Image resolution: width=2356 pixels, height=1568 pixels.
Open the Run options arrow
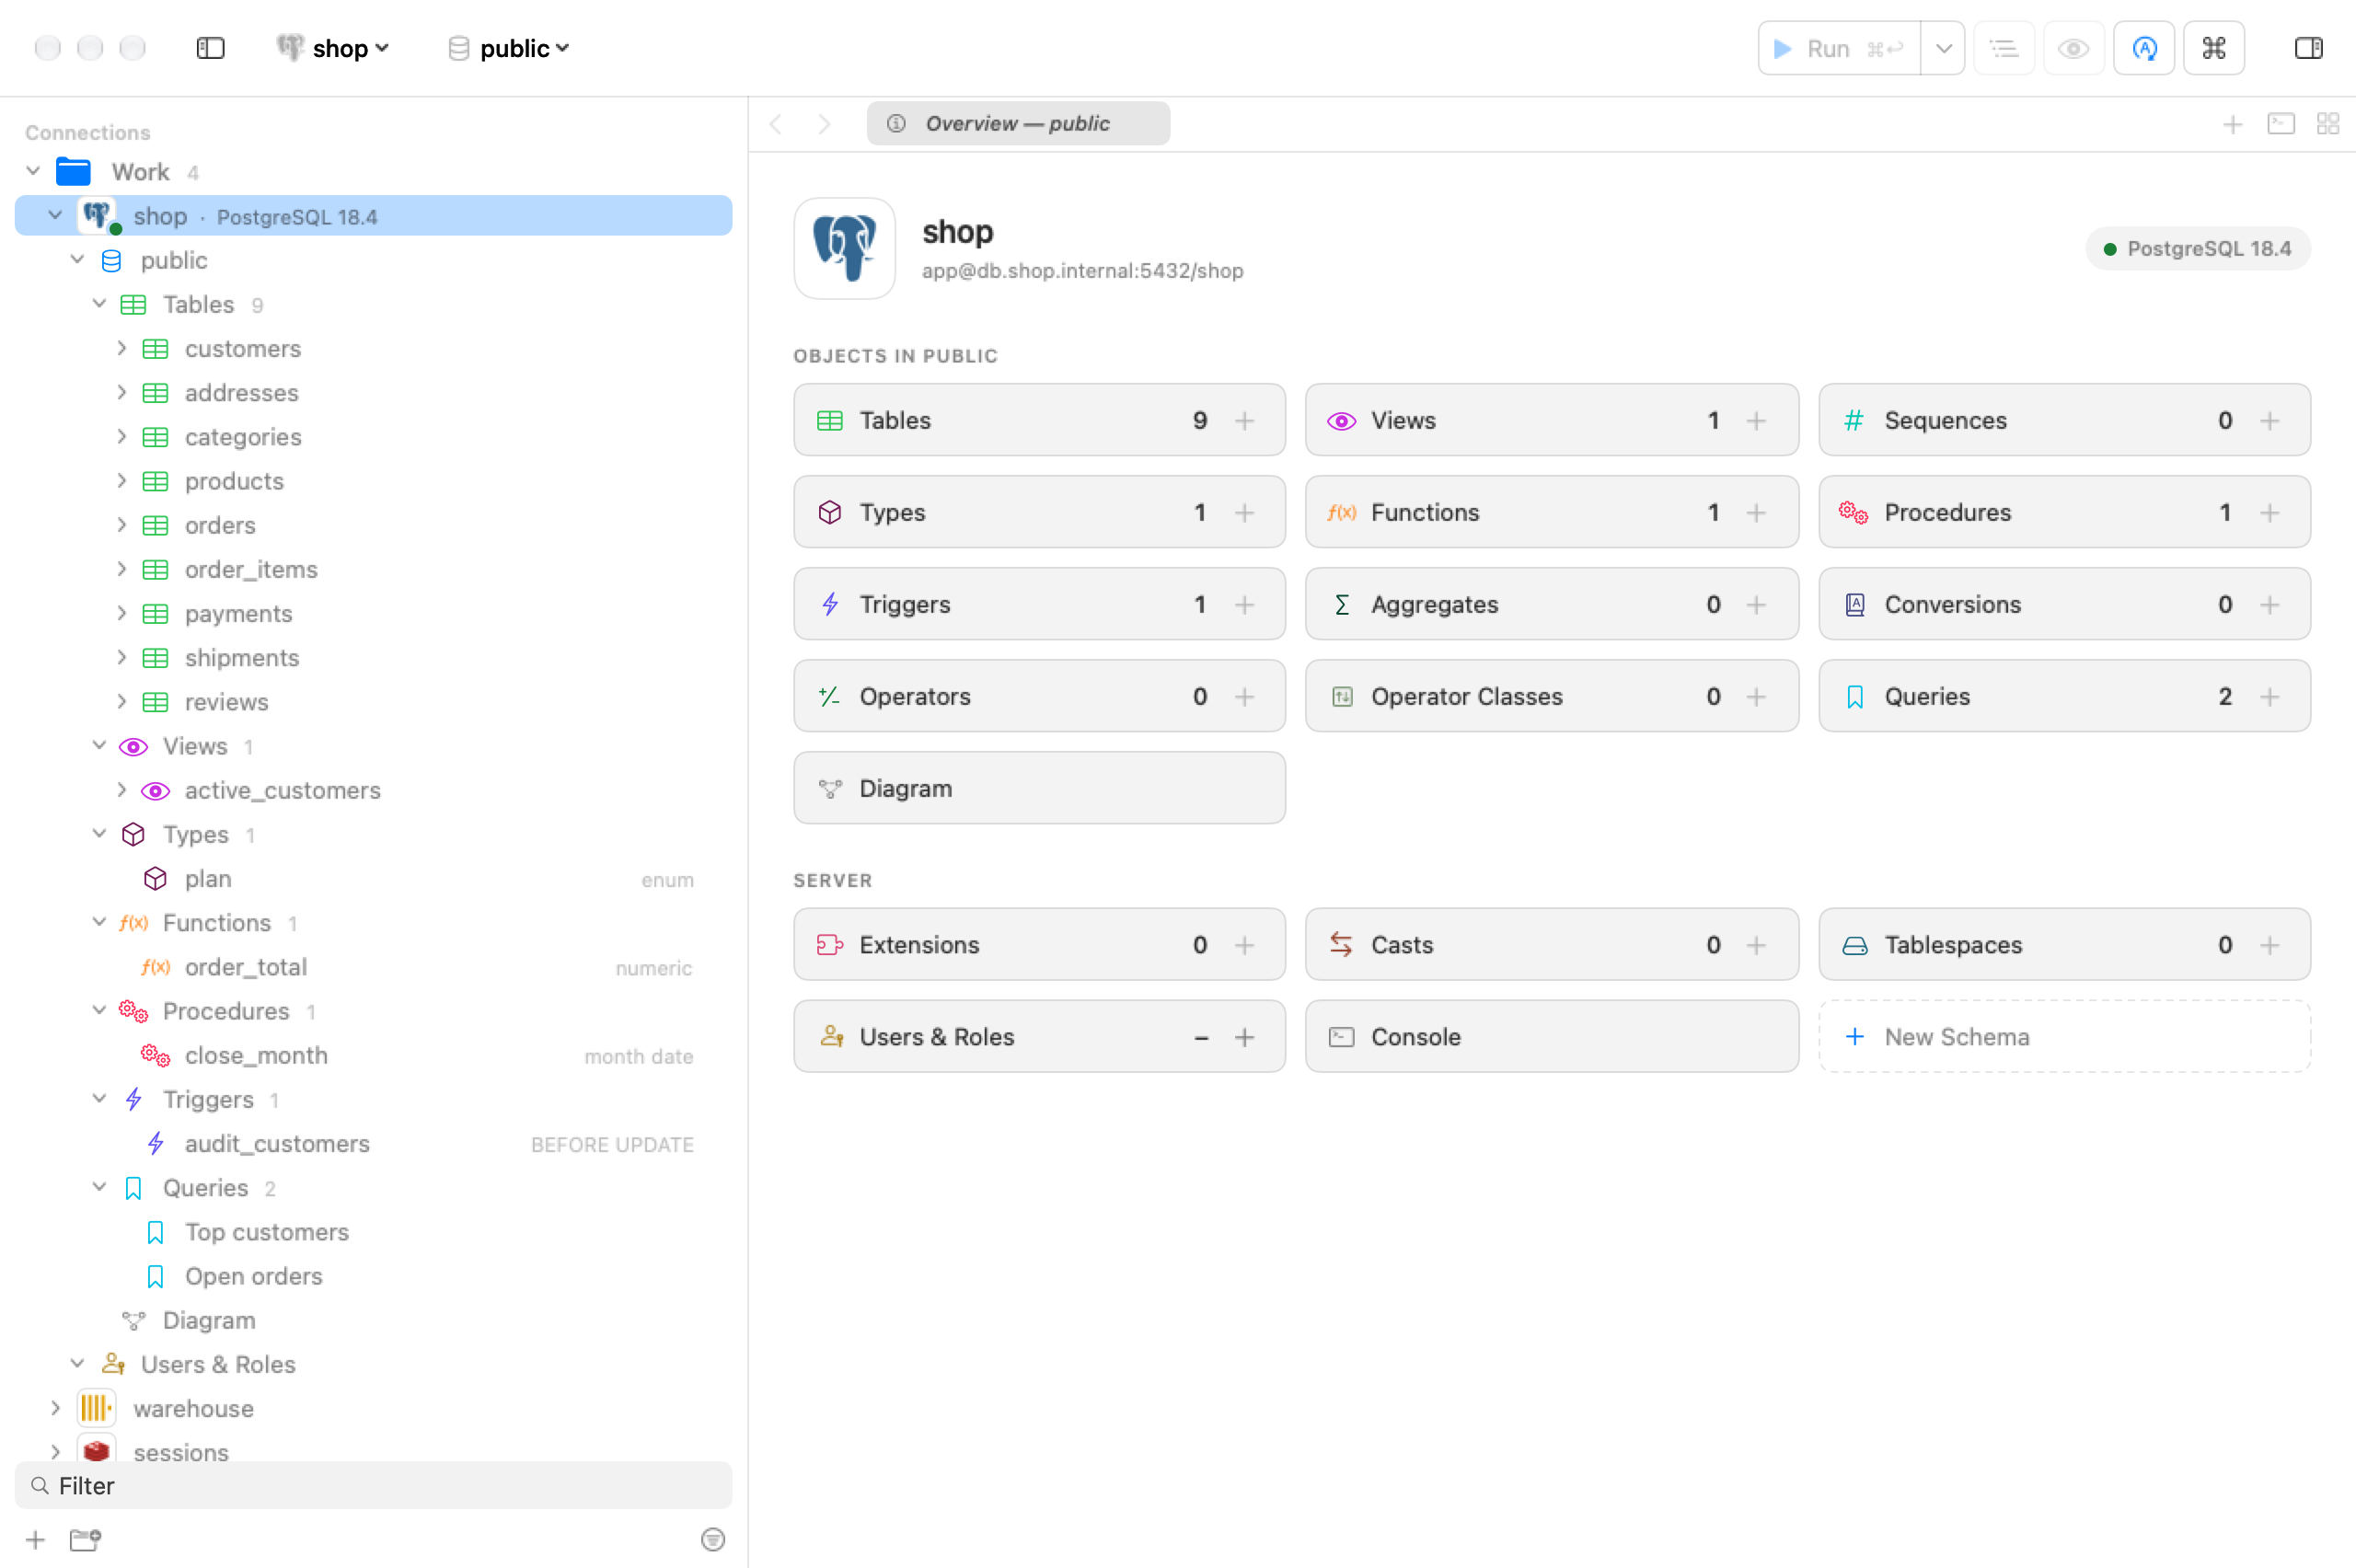tap(1943, 48)
